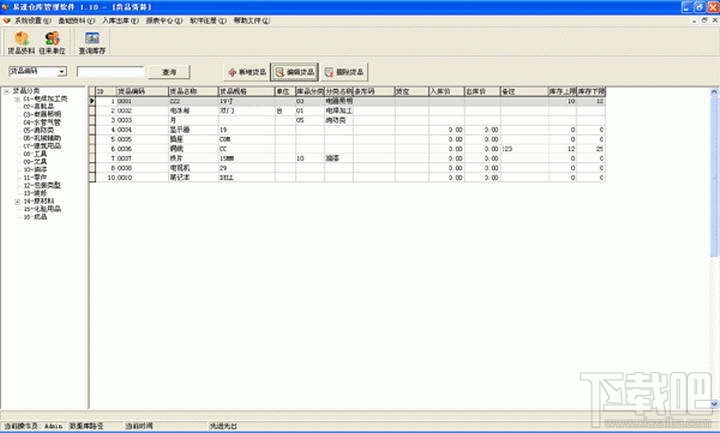Click the 笔记本 item name cell

[x=193, y=177]
